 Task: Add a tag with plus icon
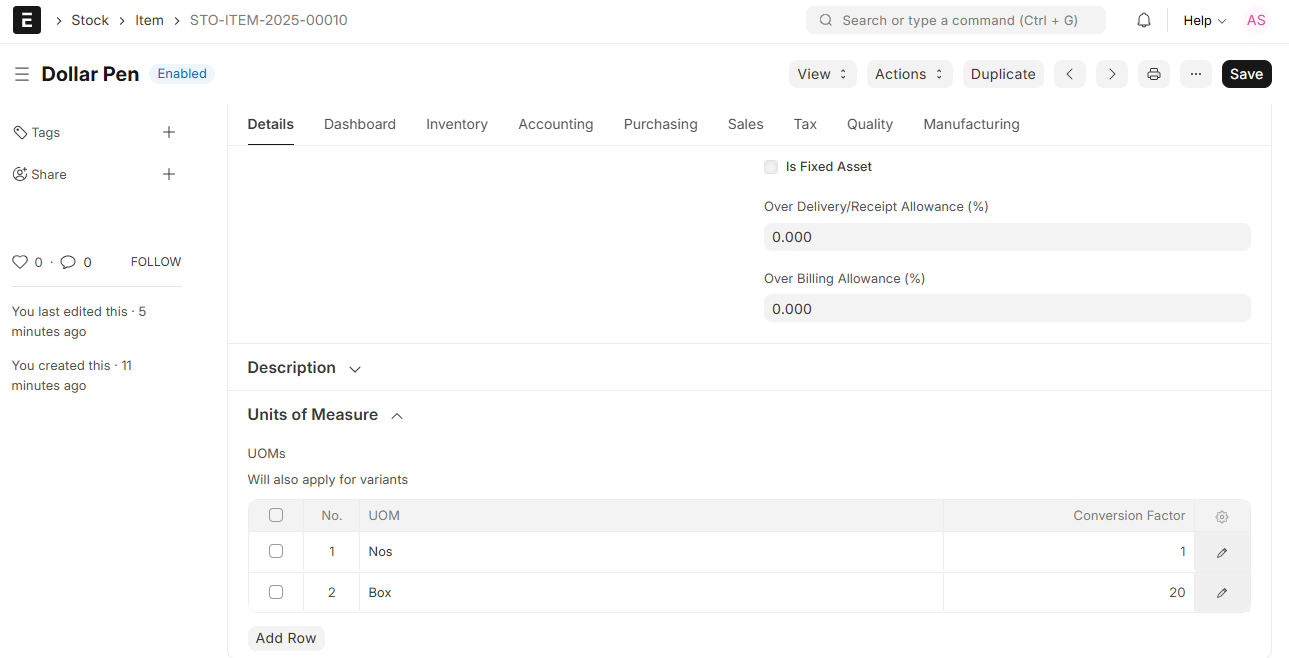[x=169, y=132]
